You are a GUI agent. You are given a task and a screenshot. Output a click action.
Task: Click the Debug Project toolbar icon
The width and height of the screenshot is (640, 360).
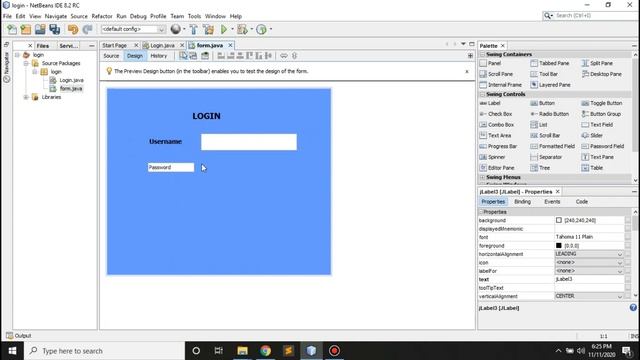[x=242, y=29]
